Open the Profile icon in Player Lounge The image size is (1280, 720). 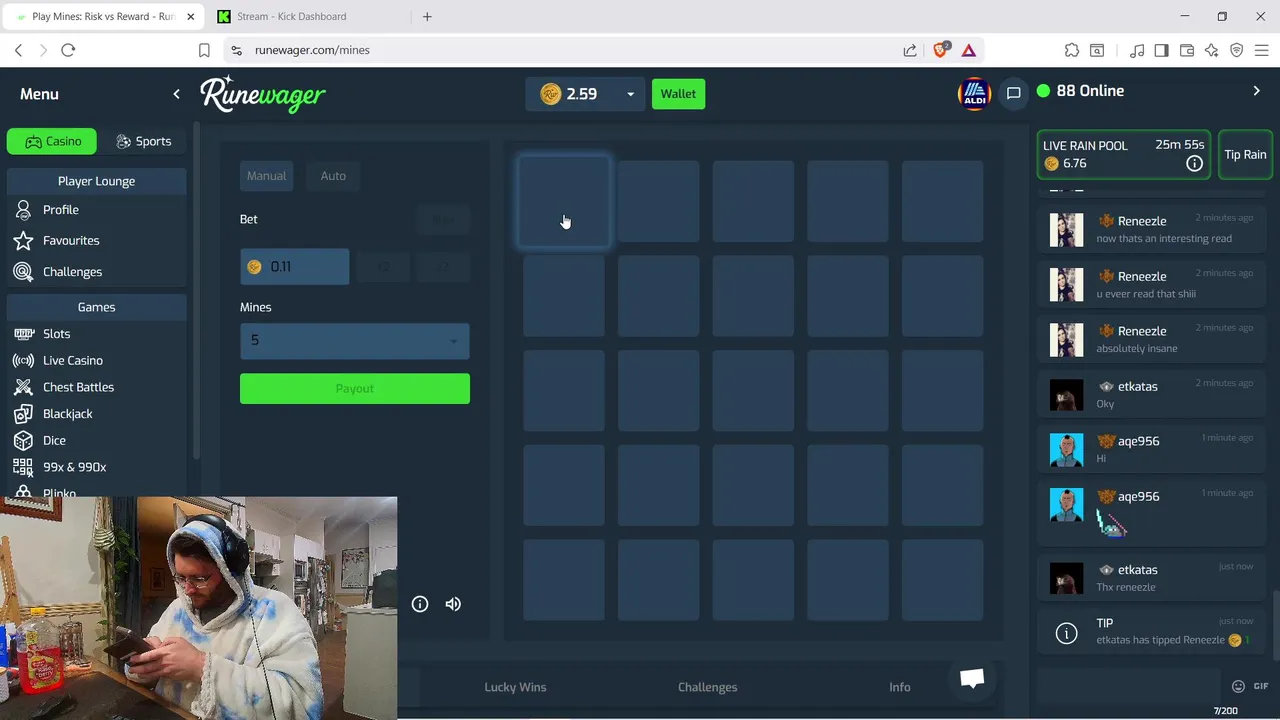coord(23,210)
